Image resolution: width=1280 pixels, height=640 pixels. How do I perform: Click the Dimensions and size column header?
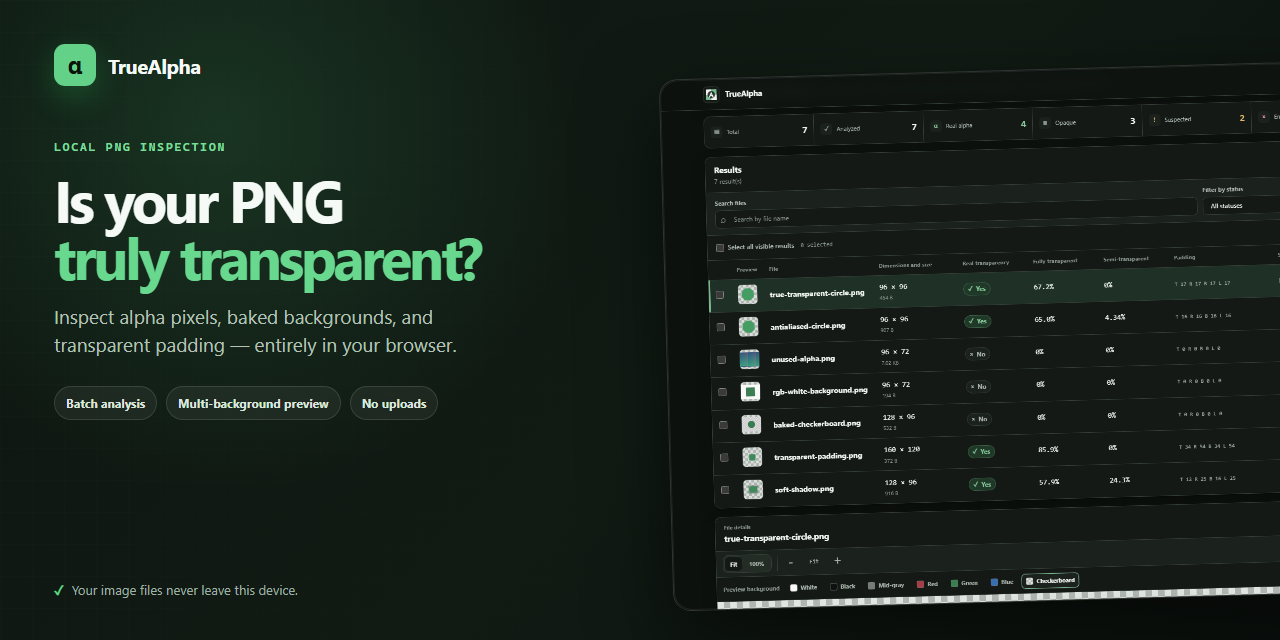click(x=906, y=265)
